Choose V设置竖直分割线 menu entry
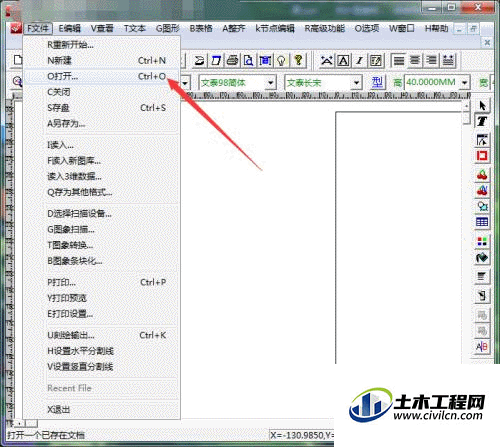This screenshot has height=447, width=500. click(x=103, y=367)
